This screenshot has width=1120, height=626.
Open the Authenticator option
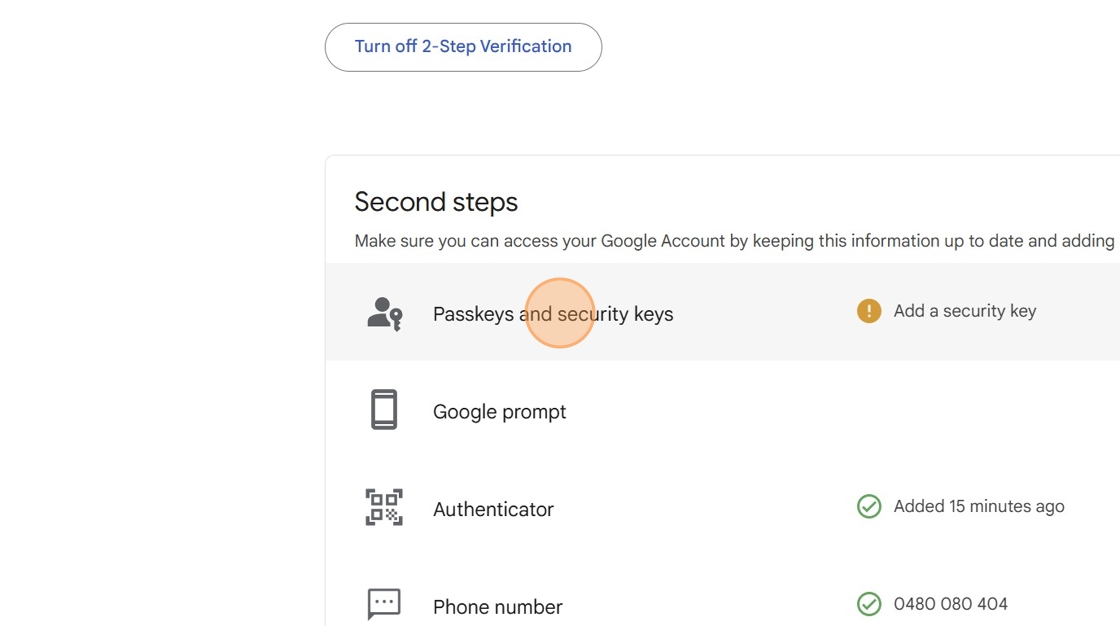click(x=493, y=509)
